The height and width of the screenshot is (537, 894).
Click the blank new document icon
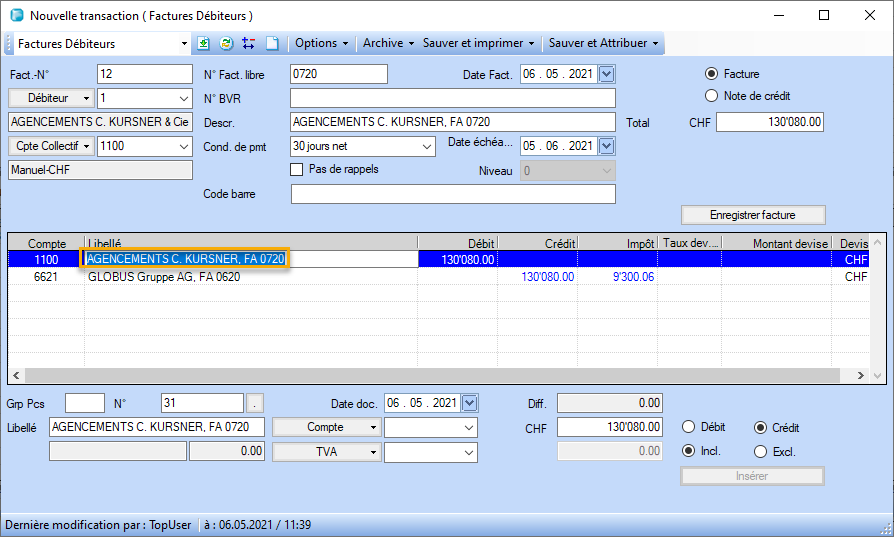pyautogui.click(x=271, y=44)
